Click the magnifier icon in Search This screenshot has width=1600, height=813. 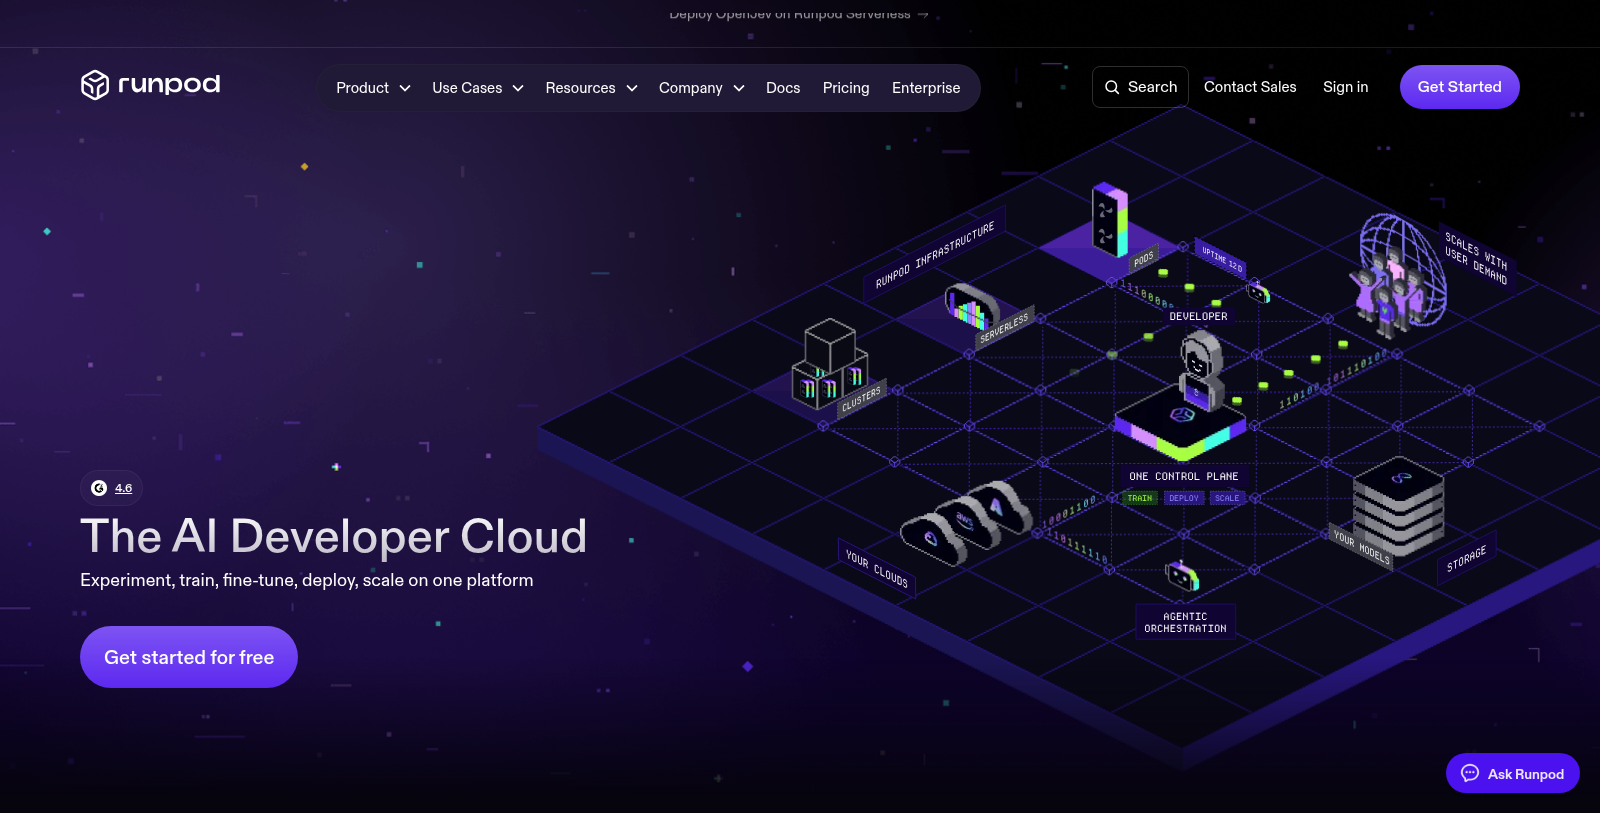pos(1112,87)
